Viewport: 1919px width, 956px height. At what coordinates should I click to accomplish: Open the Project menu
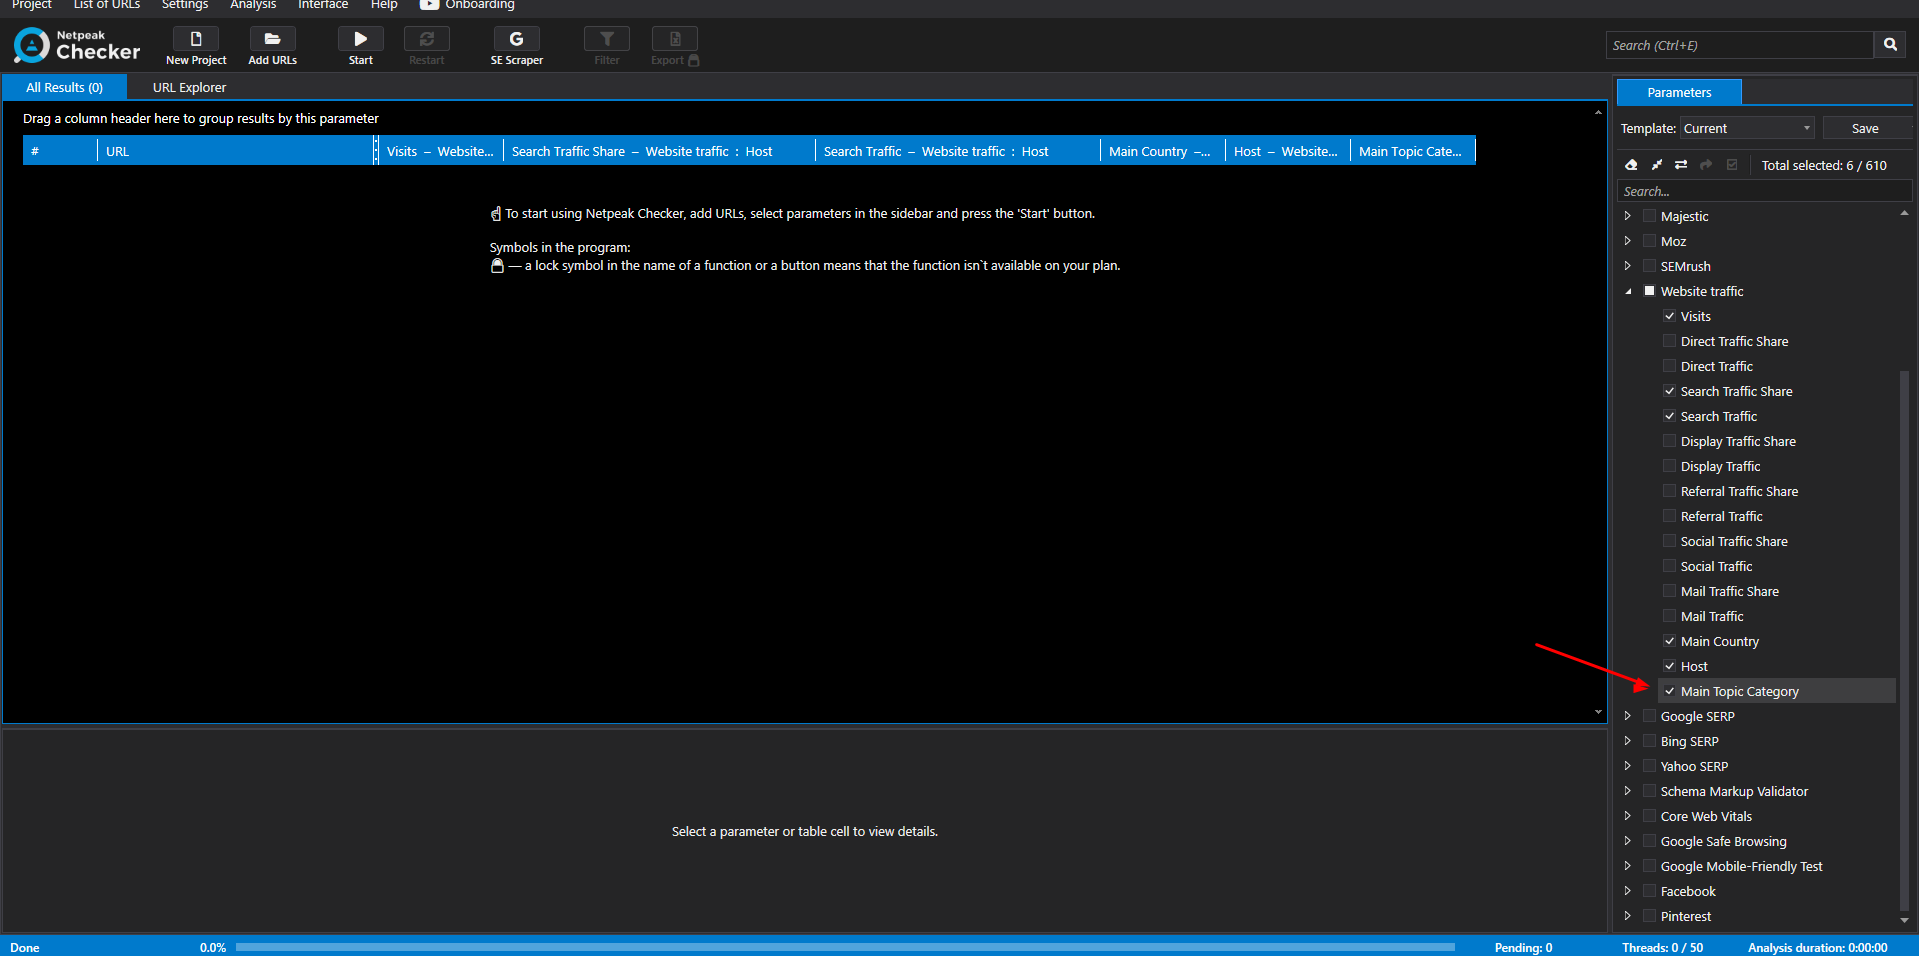click(x=31, y=5)
